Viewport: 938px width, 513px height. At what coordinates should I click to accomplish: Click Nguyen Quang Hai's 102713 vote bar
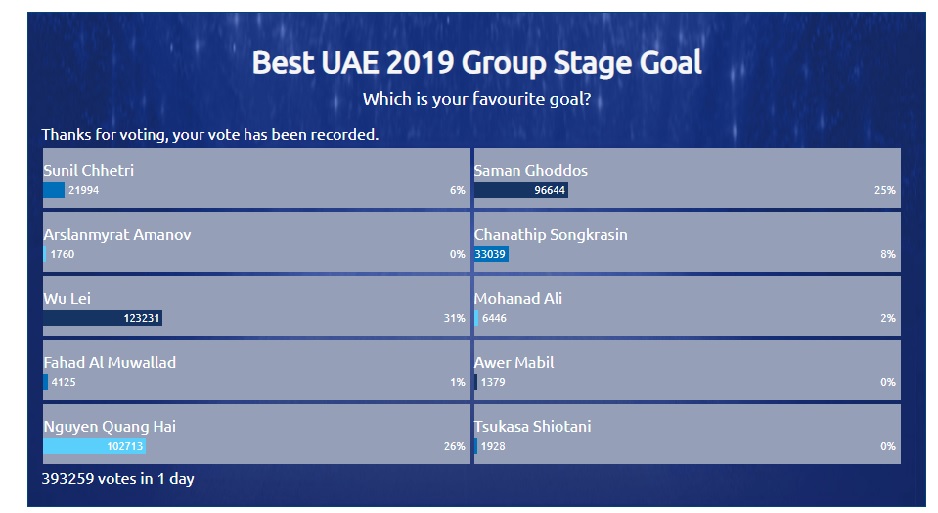click(95, 446)
